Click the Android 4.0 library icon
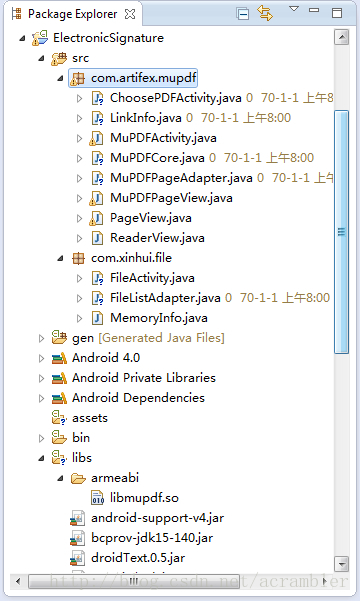This screenshot has height=601, width=360. (59, 358)
